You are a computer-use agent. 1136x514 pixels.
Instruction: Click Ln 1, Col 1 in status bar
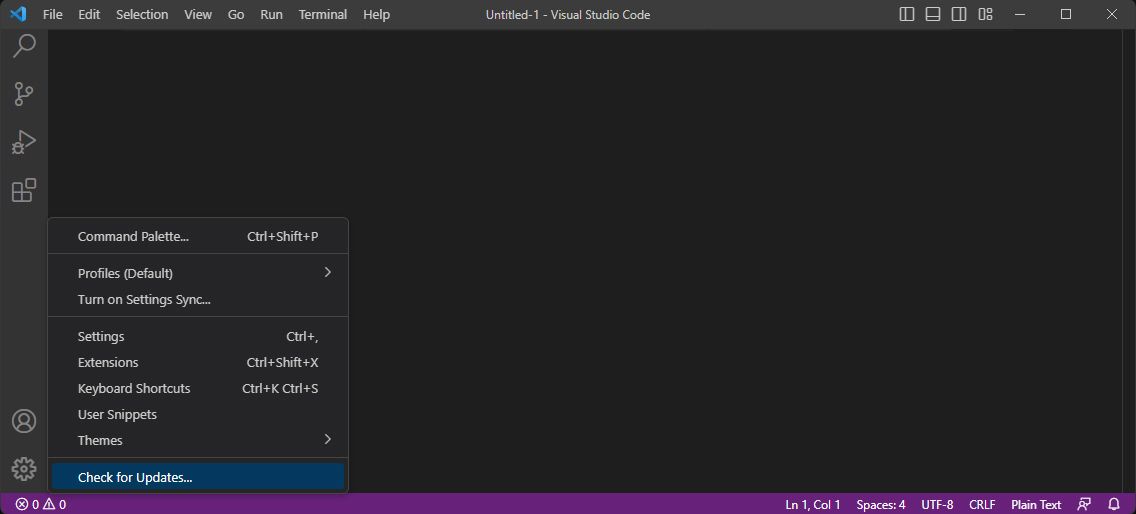(813, 505)
